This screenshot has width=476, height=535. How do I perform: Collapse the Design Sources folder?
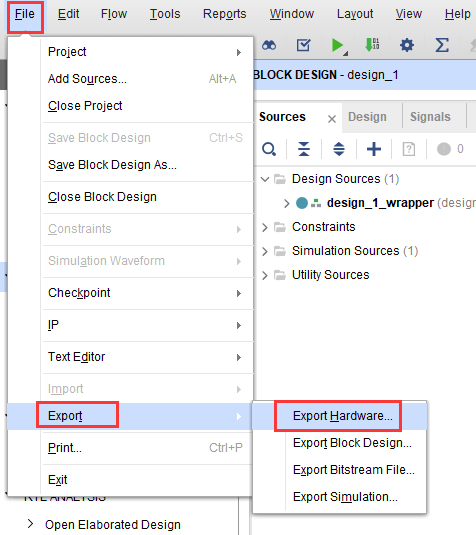(x=265, y=179)
